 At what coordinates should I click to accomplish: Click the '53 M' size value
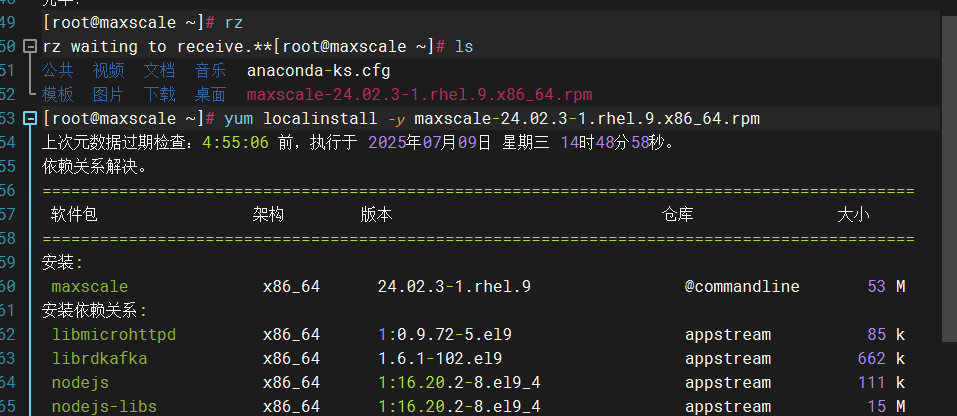[x=886, y=286]
